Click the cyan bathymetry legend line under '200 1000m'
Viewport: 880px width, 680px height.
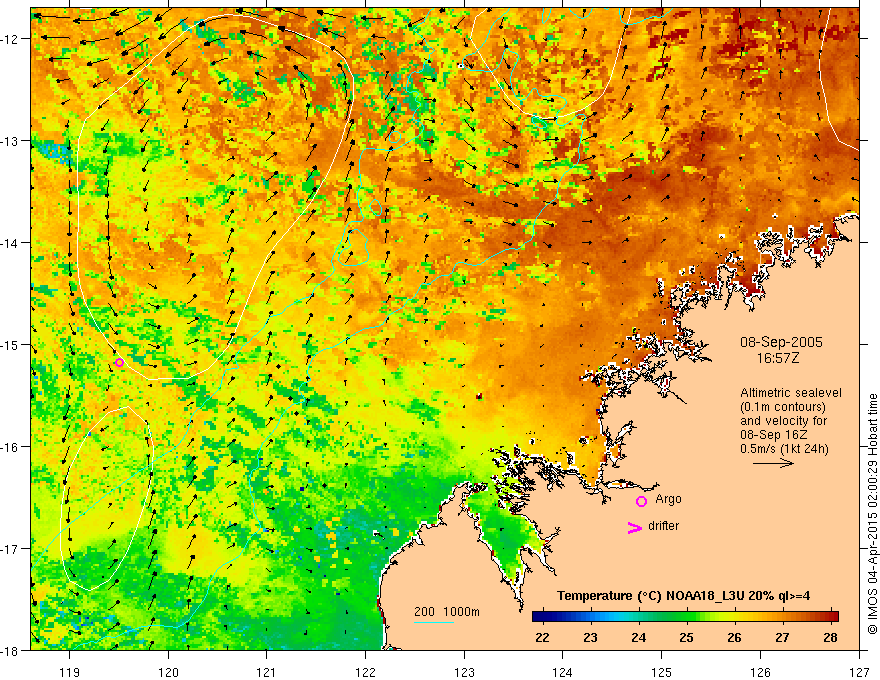(x=434, y=622)
